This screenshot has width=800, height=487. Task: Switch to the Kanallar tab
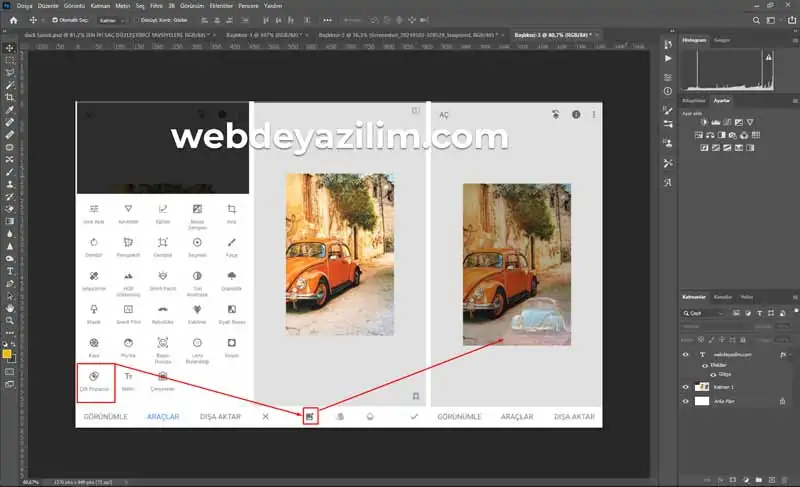(722, 297)
